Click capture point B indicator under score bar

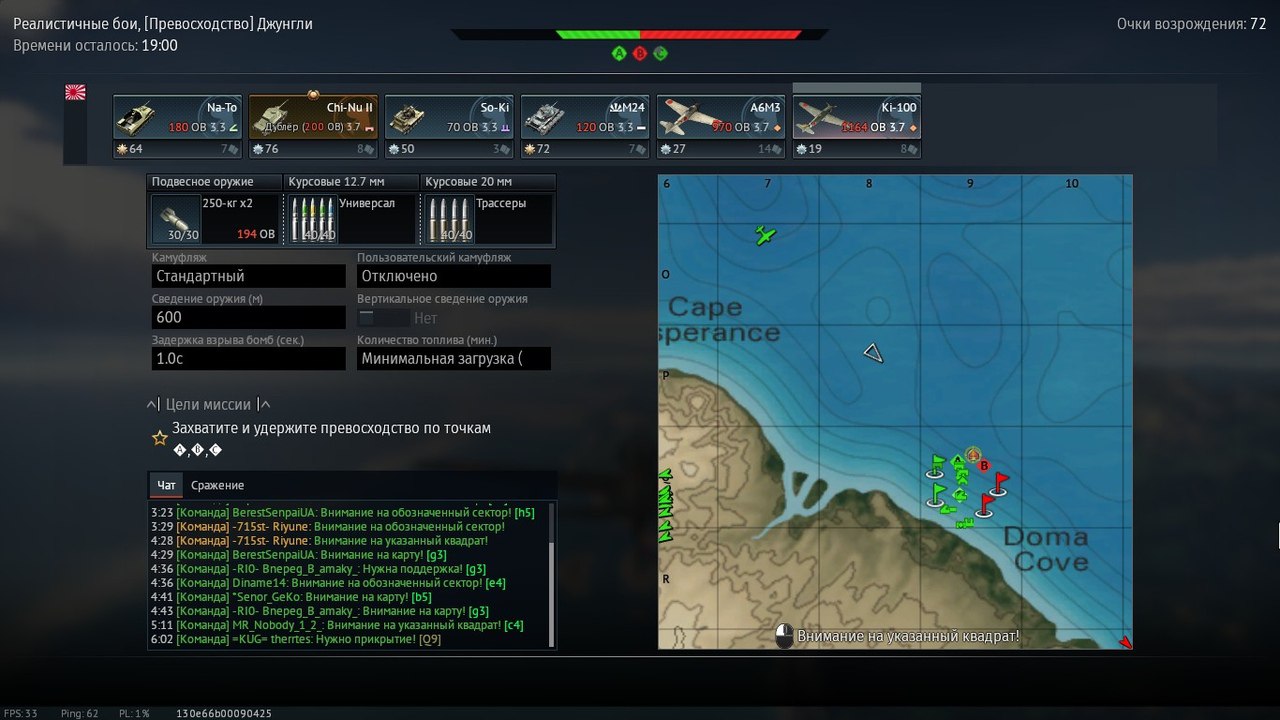[x=640, y=53]
